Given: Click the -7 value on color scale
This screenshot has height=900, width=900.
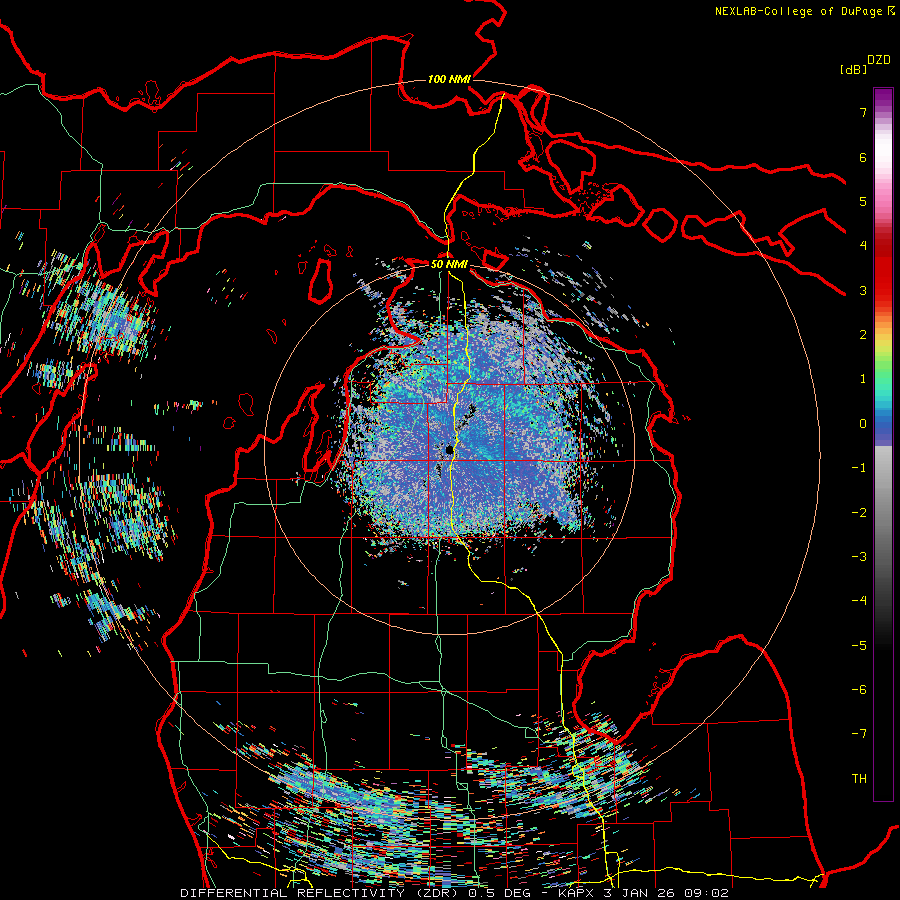Looking at the screenshot, I should pos(859,734).
